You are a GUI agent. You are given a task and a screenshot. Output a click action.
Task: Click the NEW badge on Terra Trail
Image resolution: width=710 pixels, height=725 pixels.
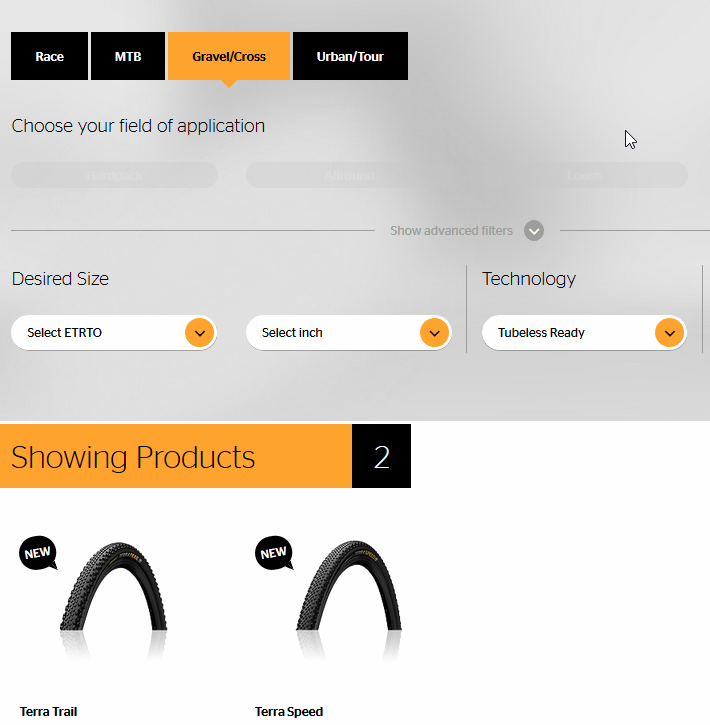[38, 553]
